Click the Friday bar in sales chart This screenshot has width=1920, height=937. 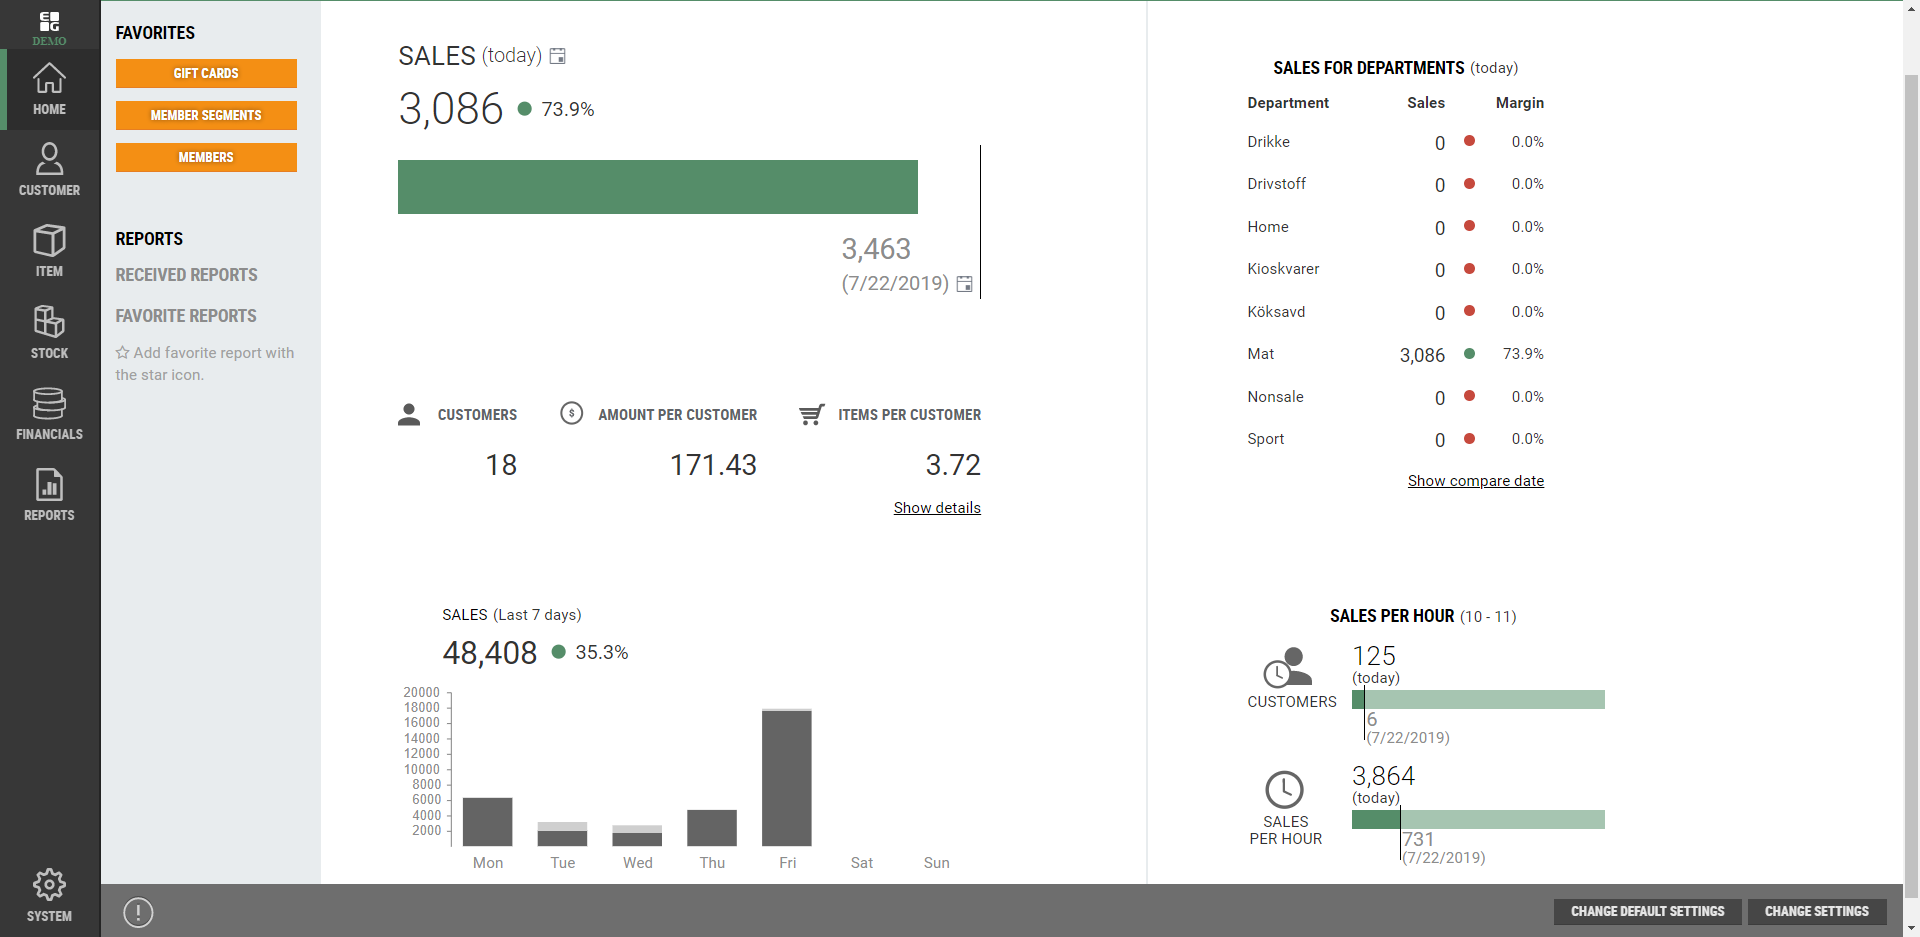(x=787, y=778)
